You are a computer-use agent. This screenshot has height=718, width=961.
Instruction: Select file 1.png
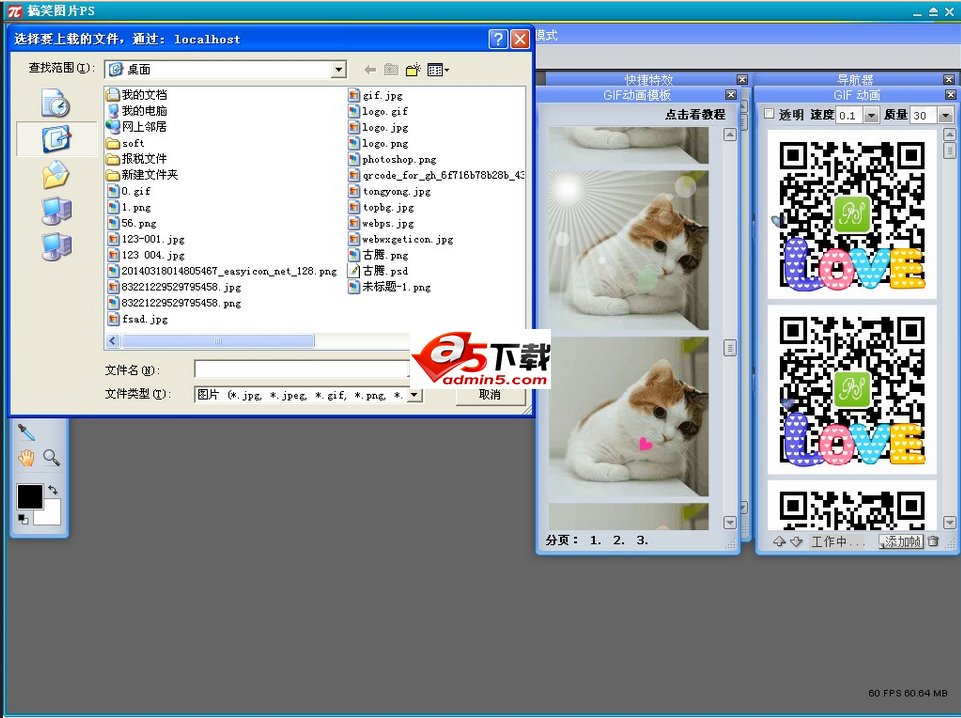point(129,207)
